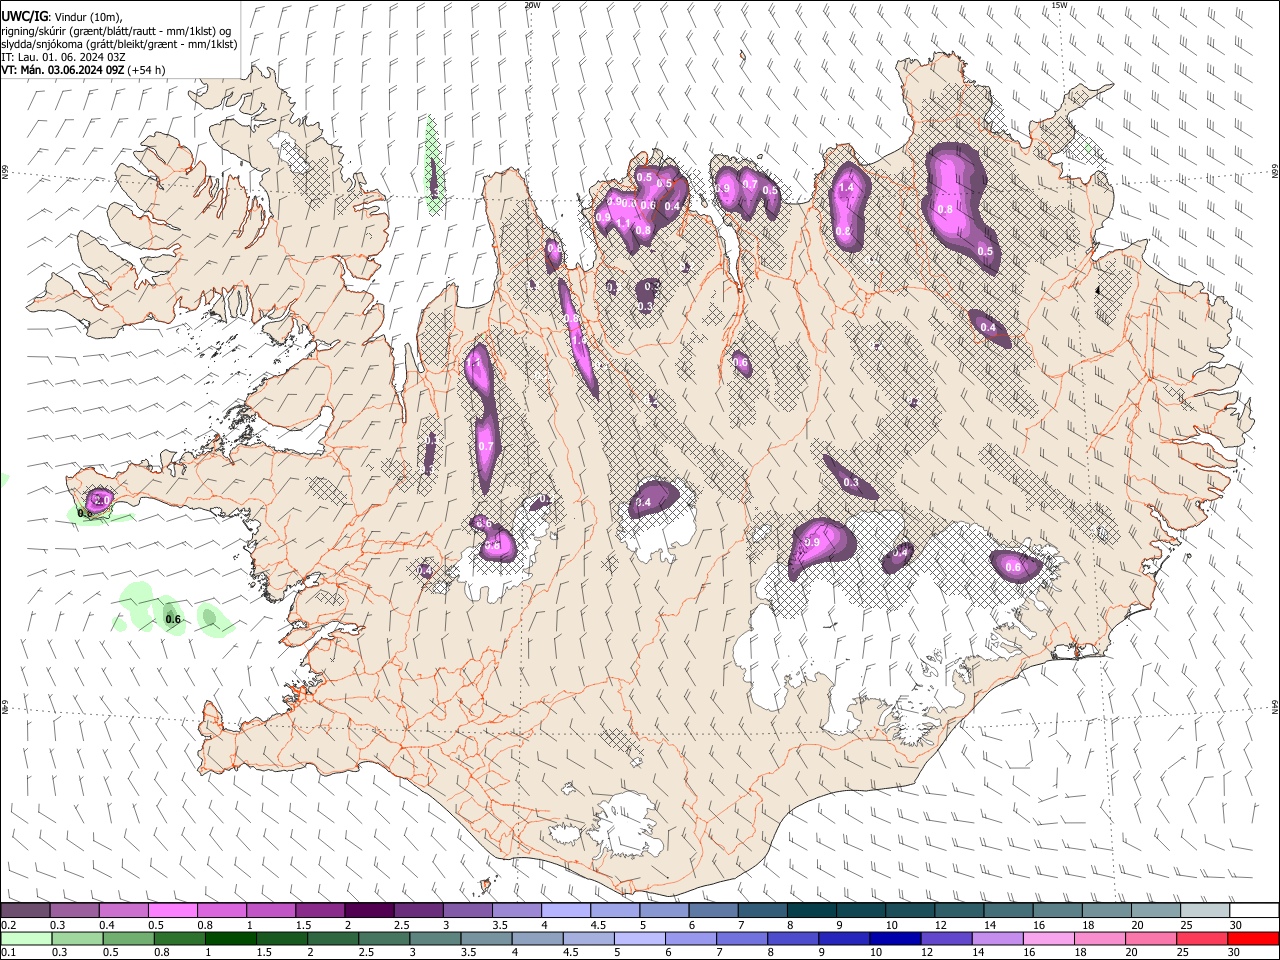The width and height of the screenshot is (1280, 960).
Task: Pick lower legend swatch between 16 and 18
Action: pyautogui.click(x=1048, y=938)
